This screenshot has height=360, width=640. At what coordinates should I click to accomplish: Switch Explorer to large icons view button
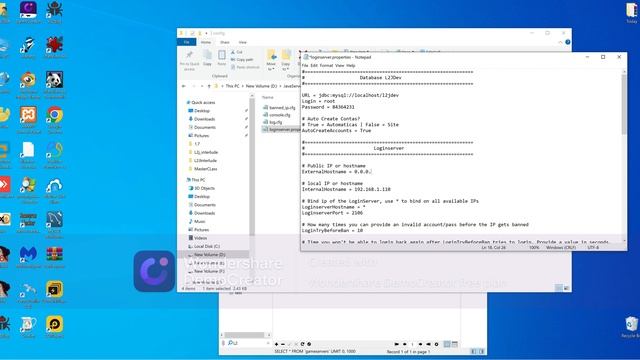point(566,288)
